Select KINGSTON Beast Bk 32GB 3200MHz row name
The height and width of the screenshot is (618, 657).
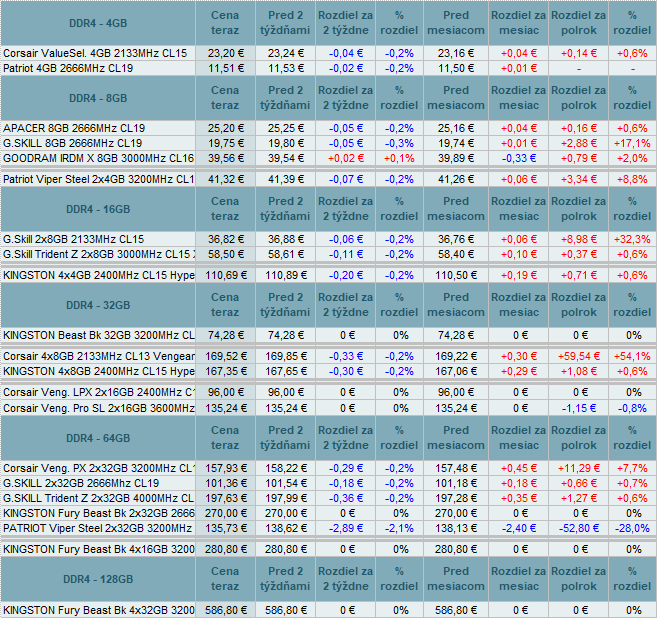tap(98, 335)
